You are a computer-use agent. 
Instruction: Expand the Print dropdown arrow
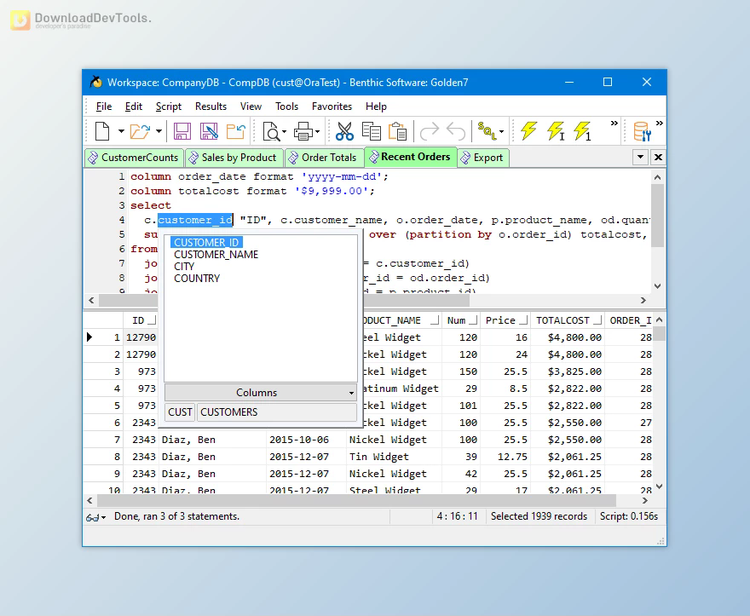[317, 132]
